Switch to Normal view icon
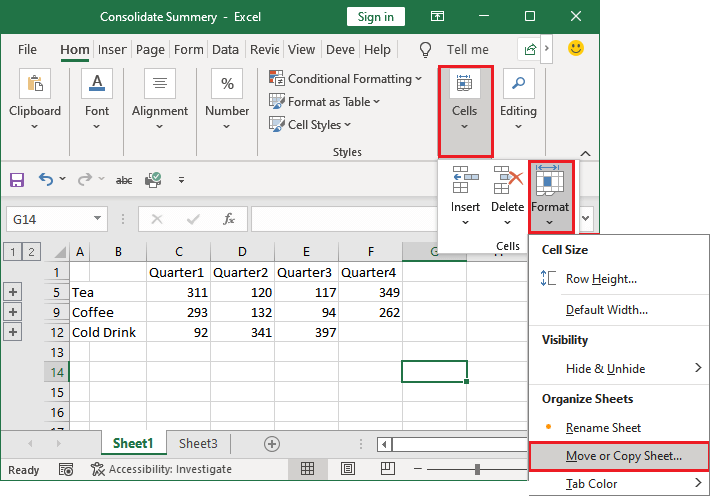710x496 pixels. pyautogui.click(x=307, y=468)
